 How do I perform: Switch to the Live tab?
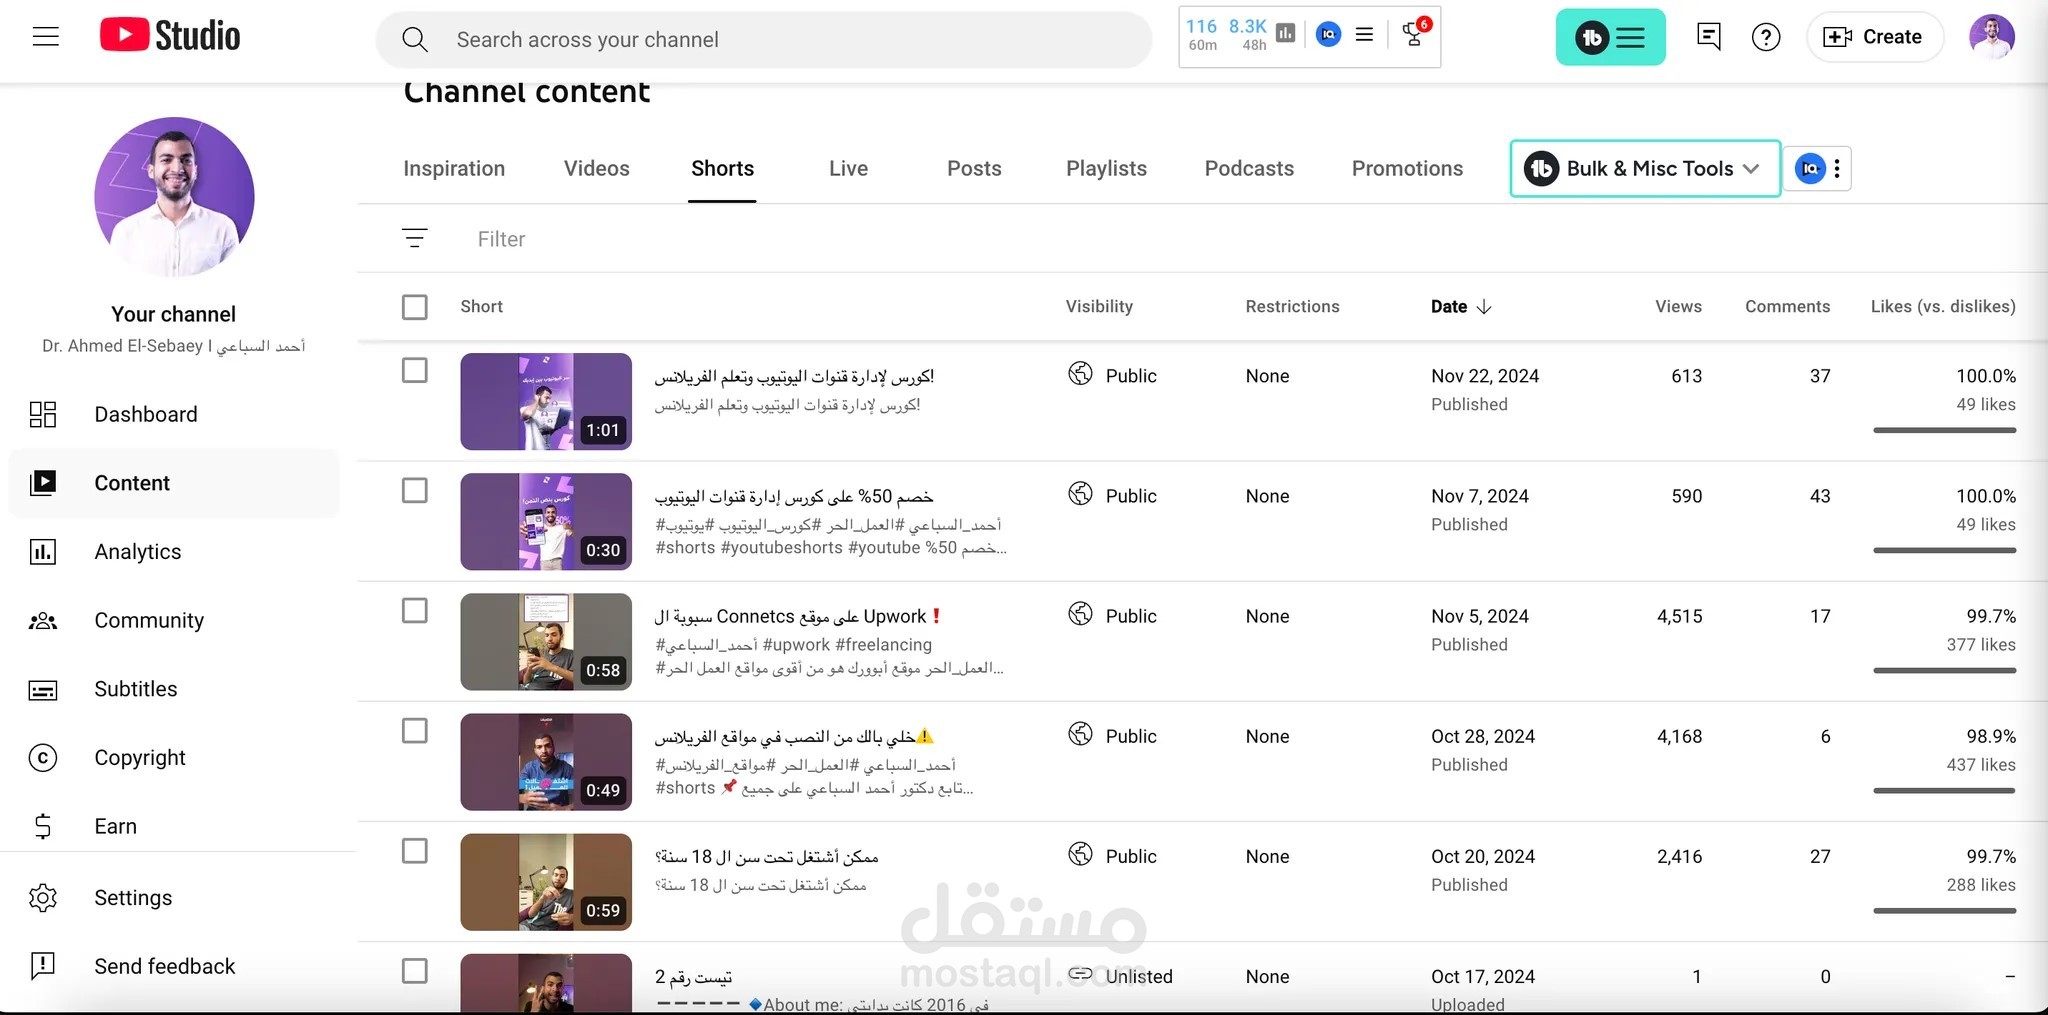[x=848, y=168]
